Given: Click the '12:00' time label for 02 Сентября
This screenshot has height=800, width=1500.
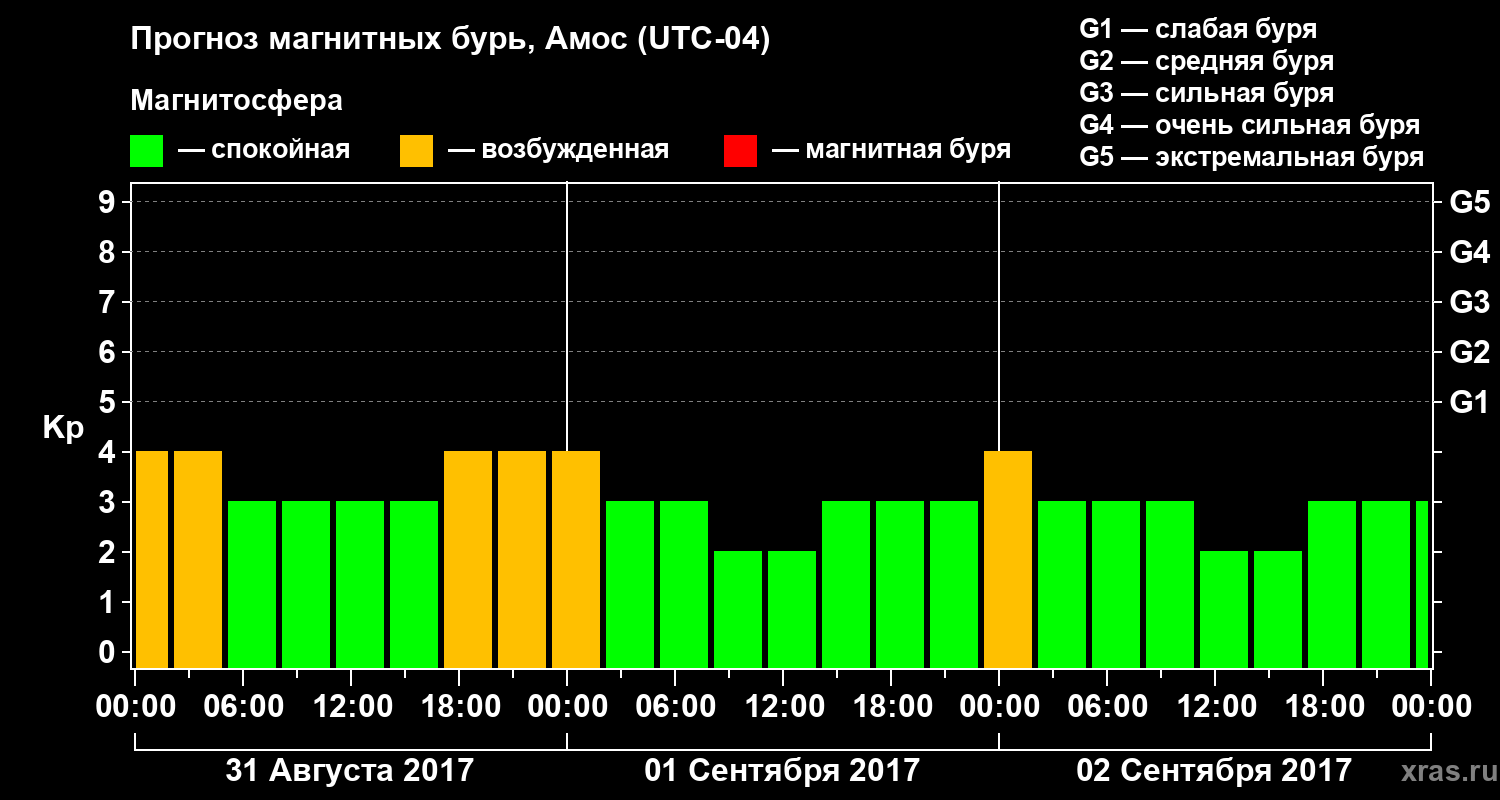Looking at the screenshot, I should 1215,706.
